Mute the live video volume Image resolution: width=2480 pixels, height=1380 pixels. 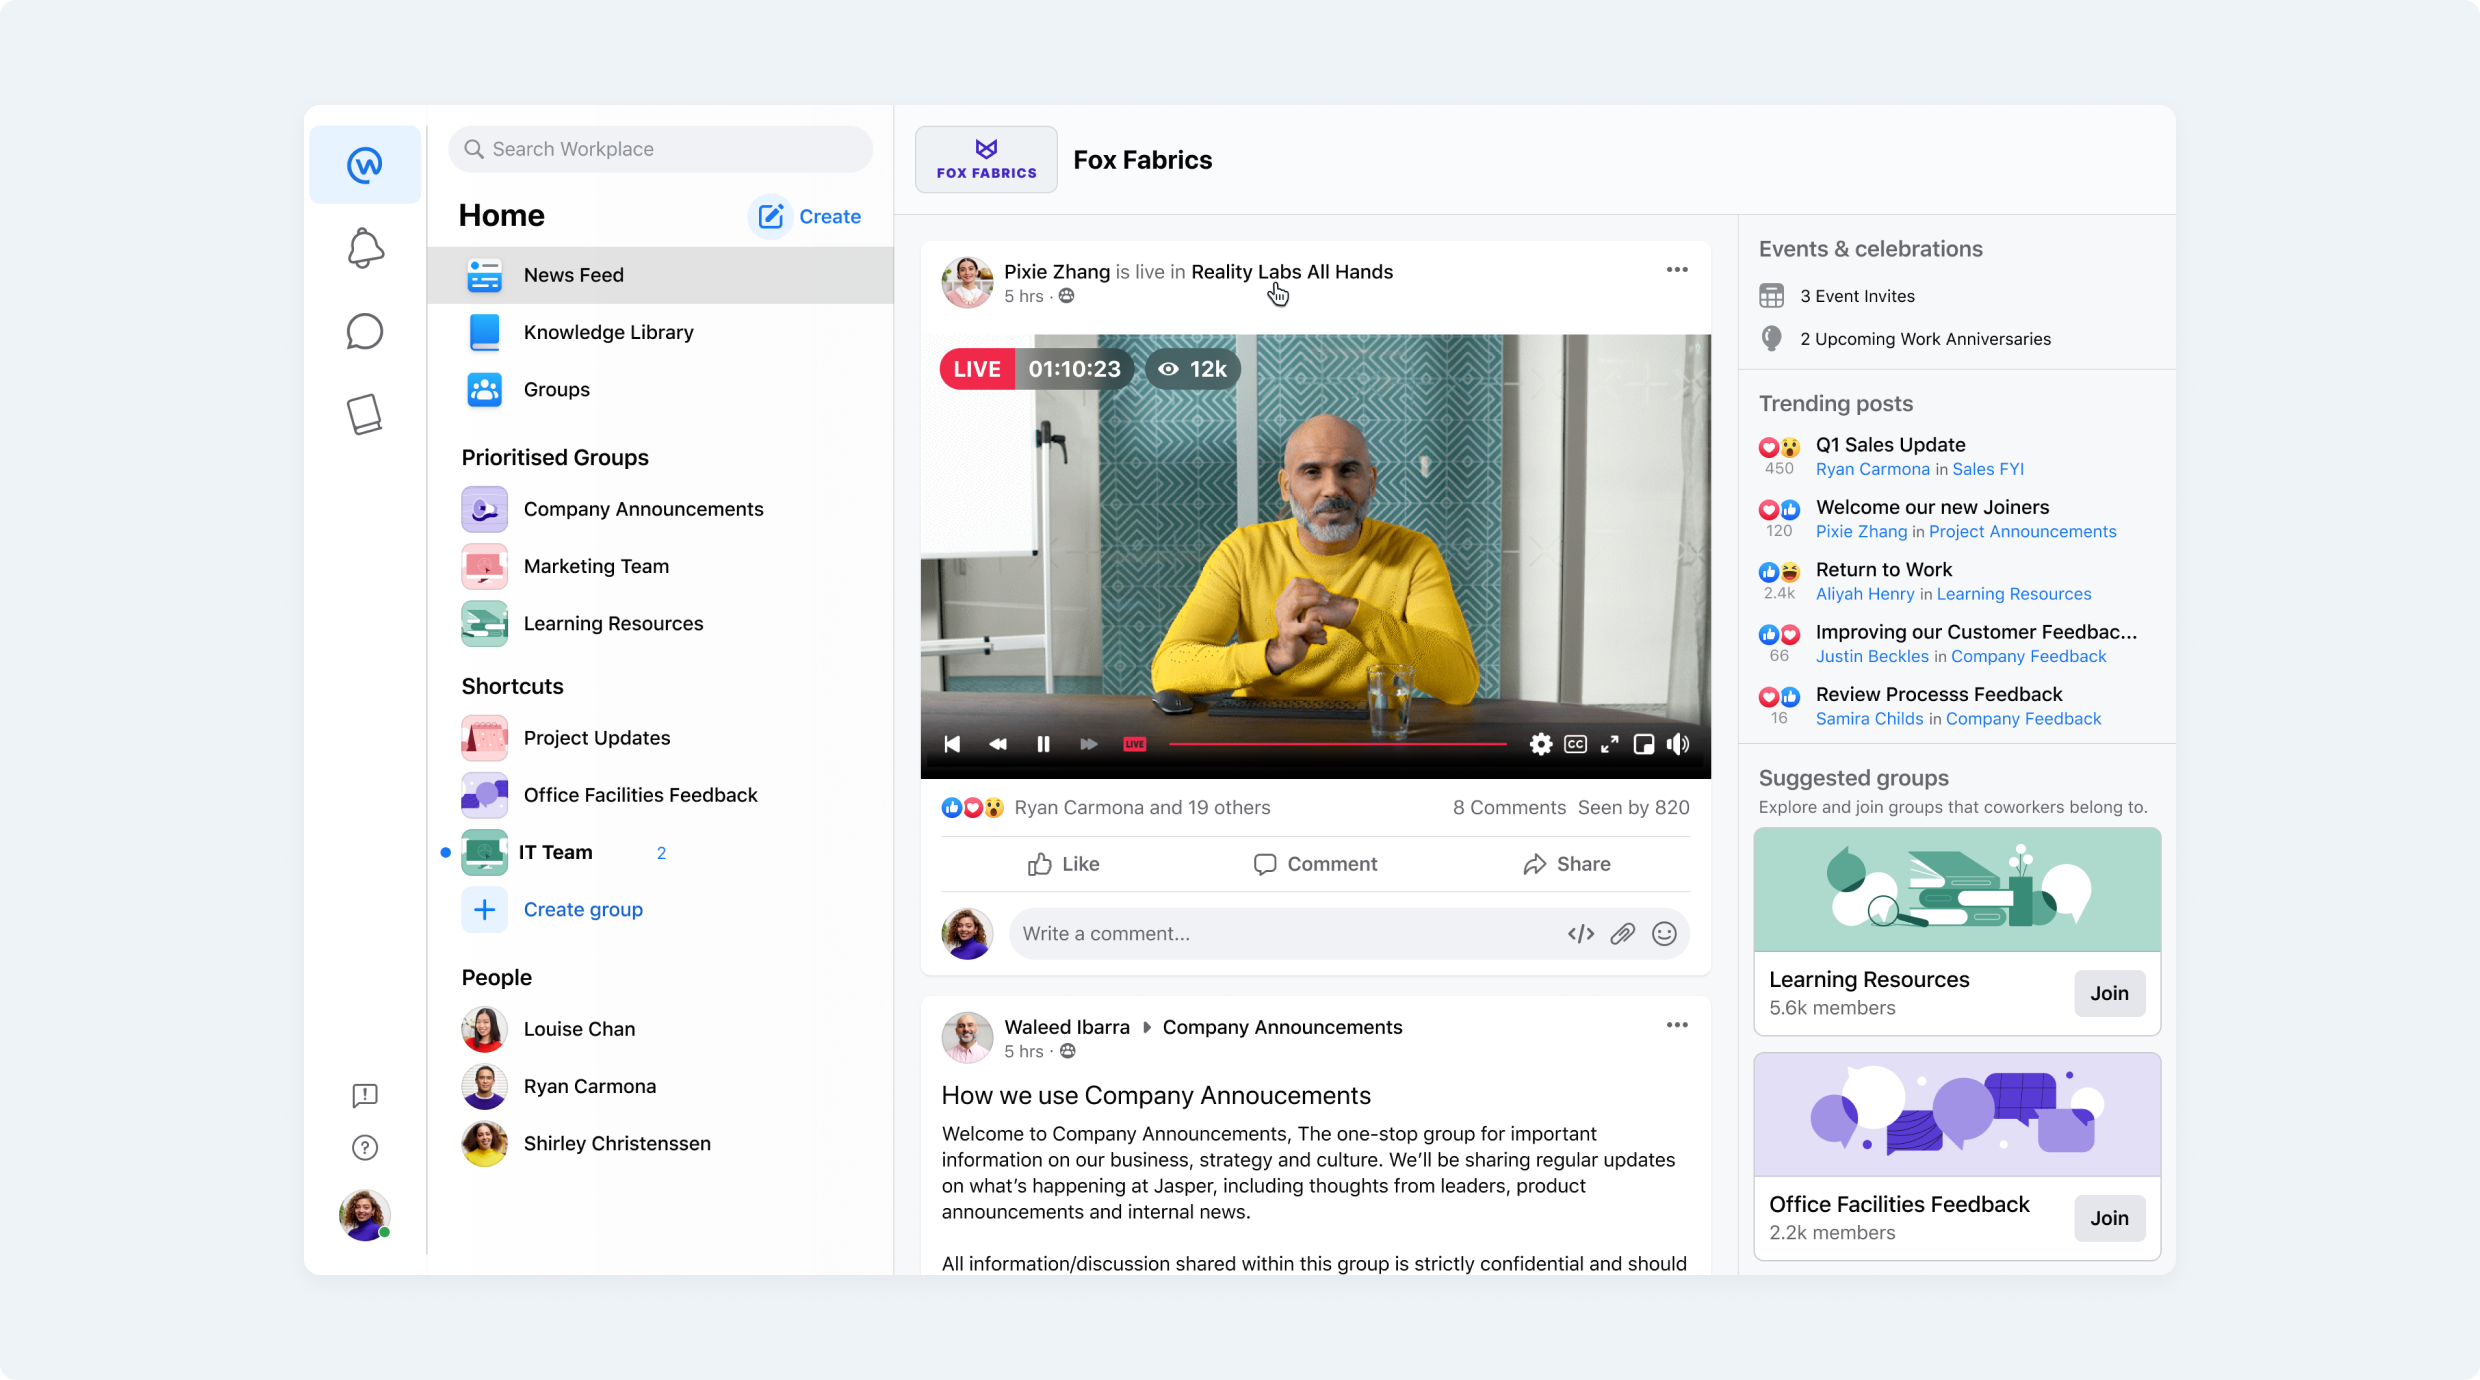coord(1678,744)
